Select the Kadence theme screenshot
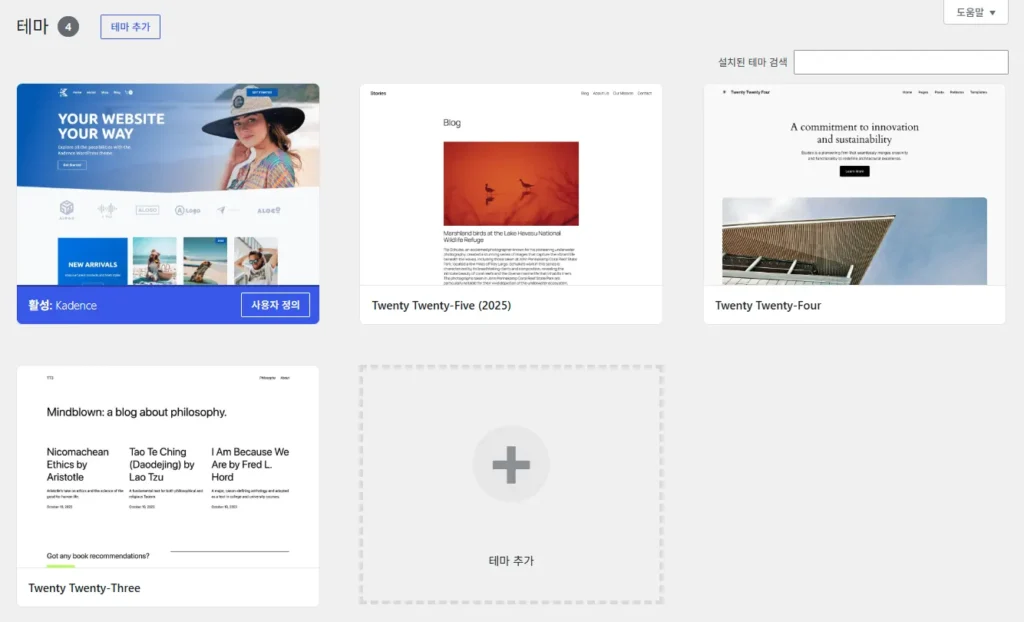The image size is (1024, 622). 168,184
